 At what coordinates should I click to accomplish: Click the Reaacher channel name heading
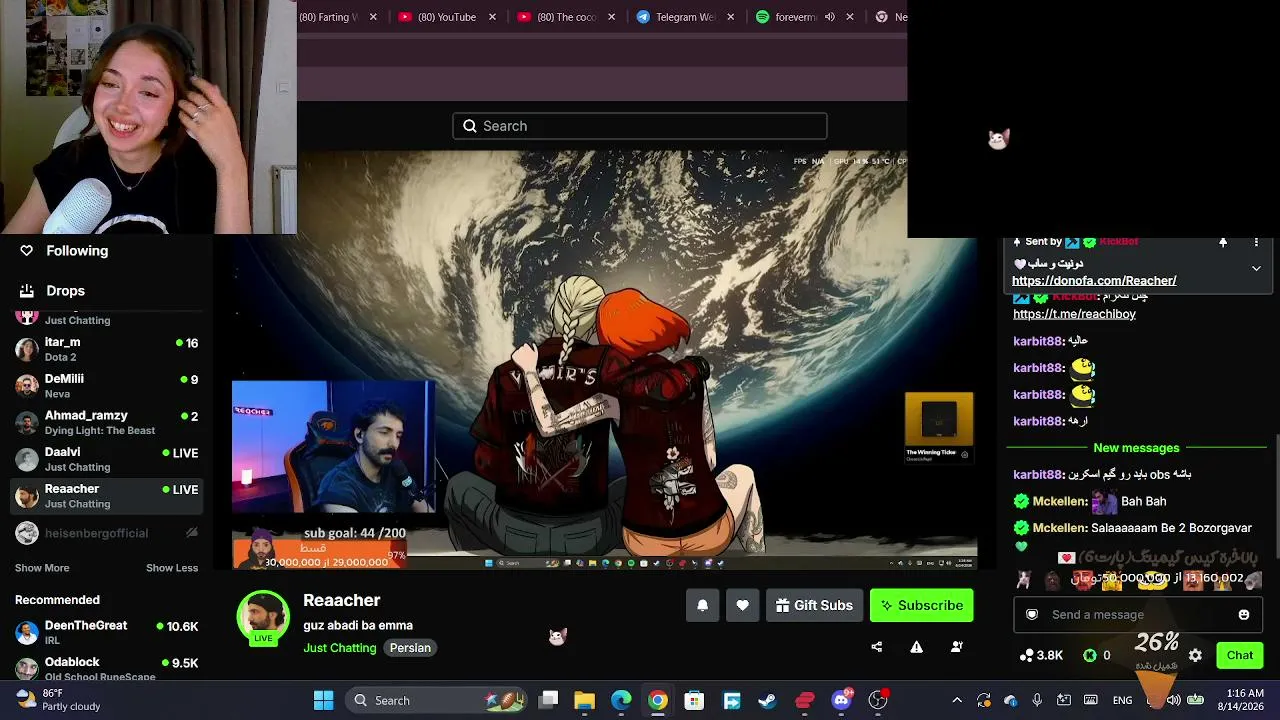pos(342,600)
